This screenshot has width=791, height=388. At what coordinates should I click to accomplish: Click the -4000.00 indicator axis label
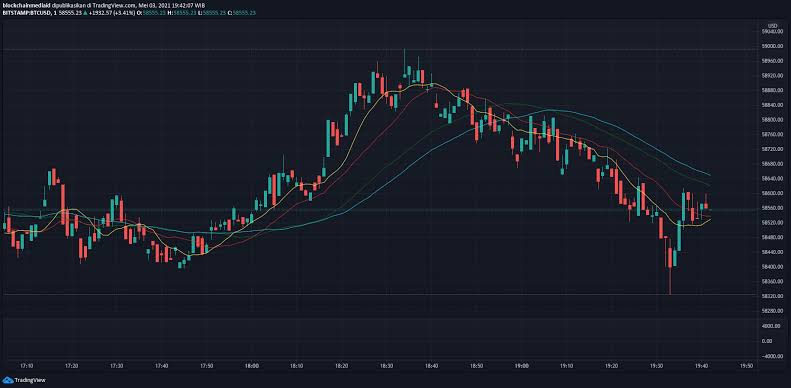[x=772, y=356]
